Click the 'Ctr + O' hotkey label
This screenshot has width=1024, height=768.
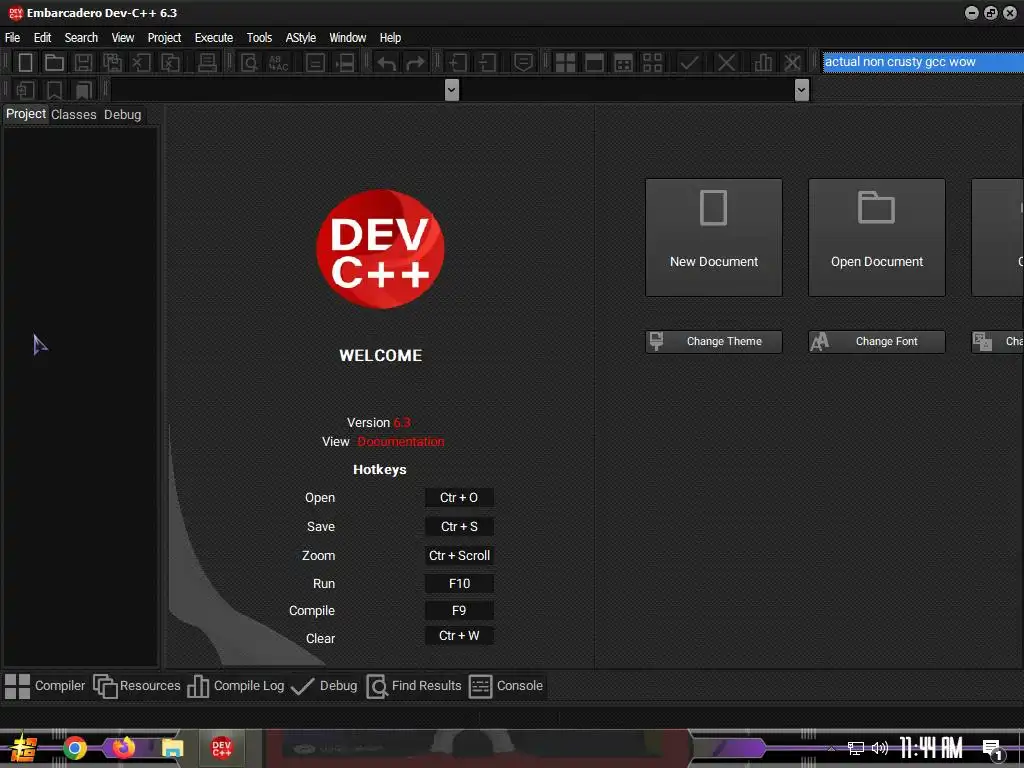point(459,498)
